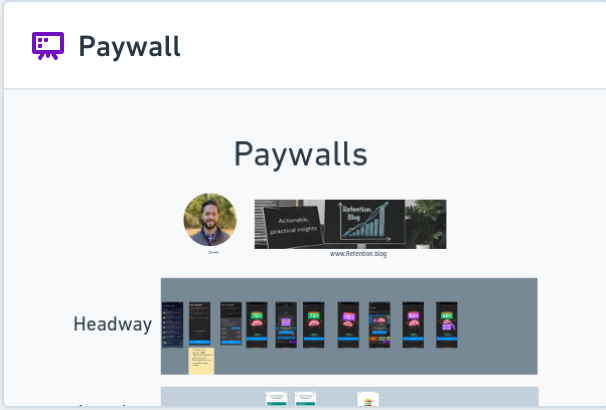Click the rainbow-colored thumbnail in the lower row

click(368, 399)
